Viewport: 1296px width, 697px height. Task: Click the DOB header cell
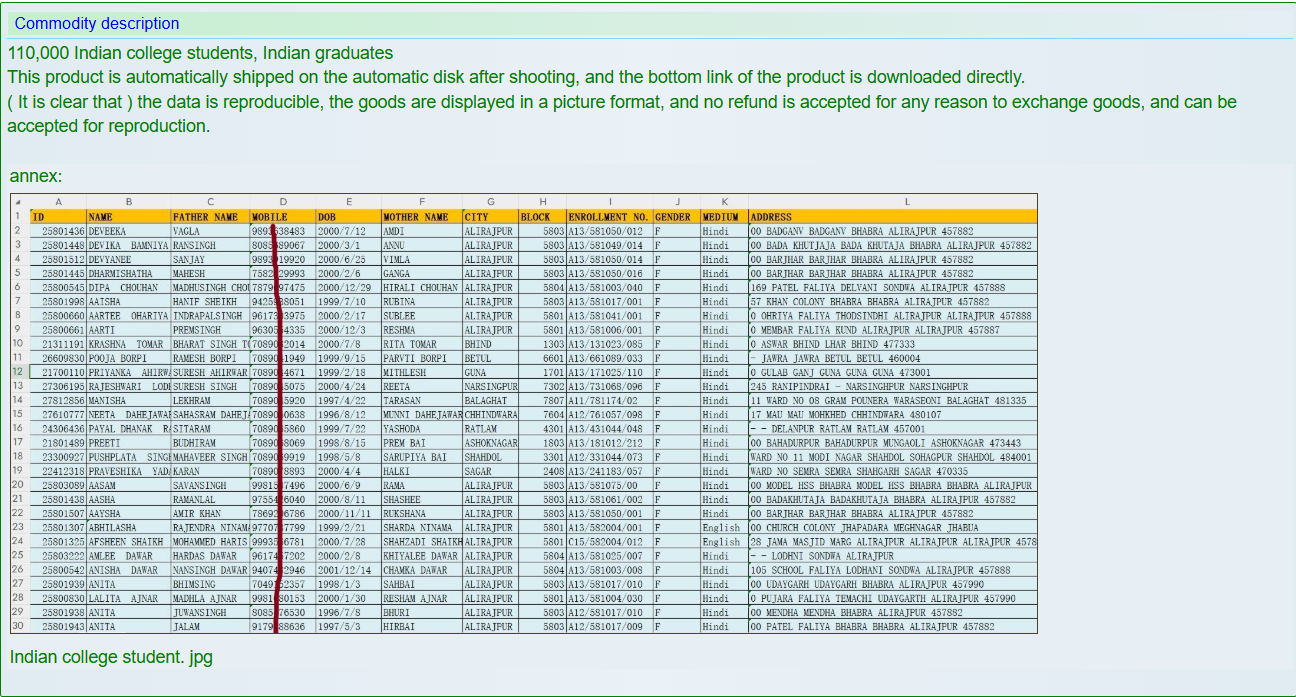(x=347, y=216)
